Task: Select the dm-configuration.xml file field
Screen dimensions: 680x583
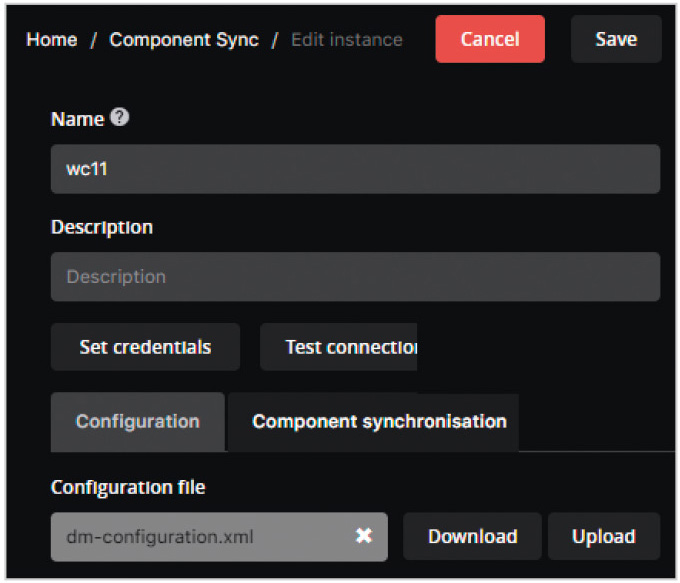Action: pyautogui.click(x=200, y=537)
